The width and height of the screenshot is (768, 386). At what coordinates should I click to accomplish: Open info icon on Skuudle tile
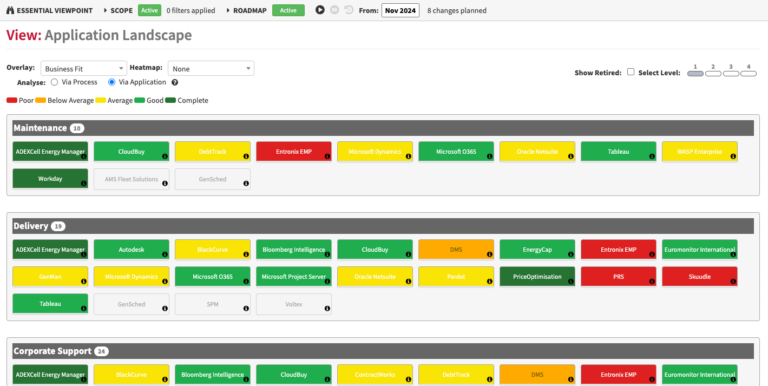[733, 282]
